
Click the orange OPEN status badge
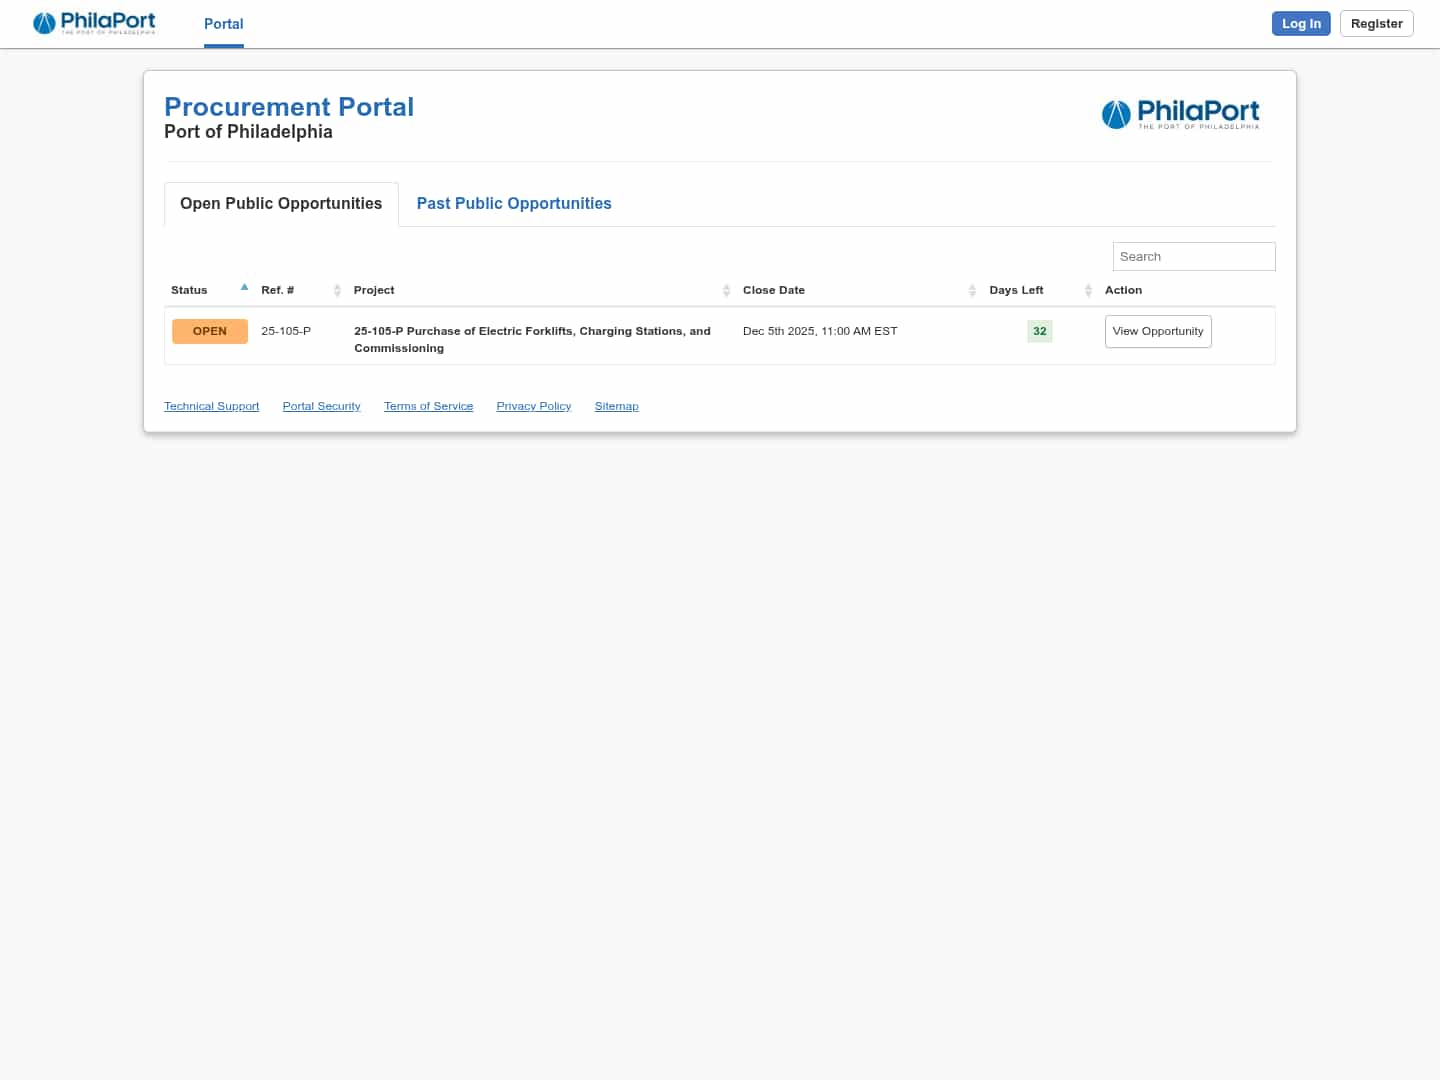point(209,331)
